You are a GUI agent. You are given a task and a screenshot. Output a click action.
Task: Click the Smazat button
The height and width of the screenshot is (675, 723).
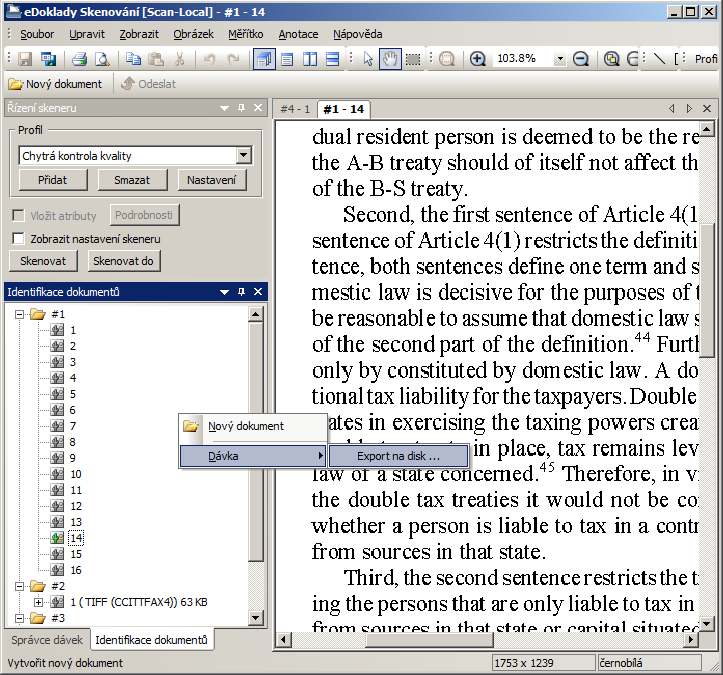(x=132, y=180)
